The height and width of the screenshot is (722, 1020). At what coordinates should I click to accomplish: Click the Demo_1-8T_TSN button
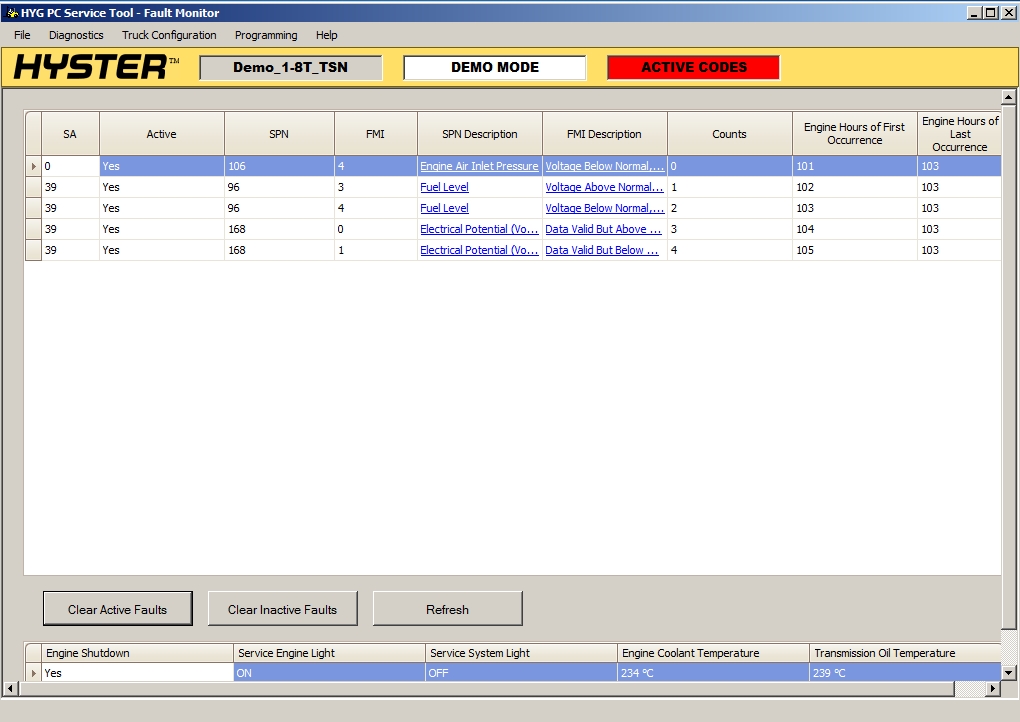click(x=290, y=66)
